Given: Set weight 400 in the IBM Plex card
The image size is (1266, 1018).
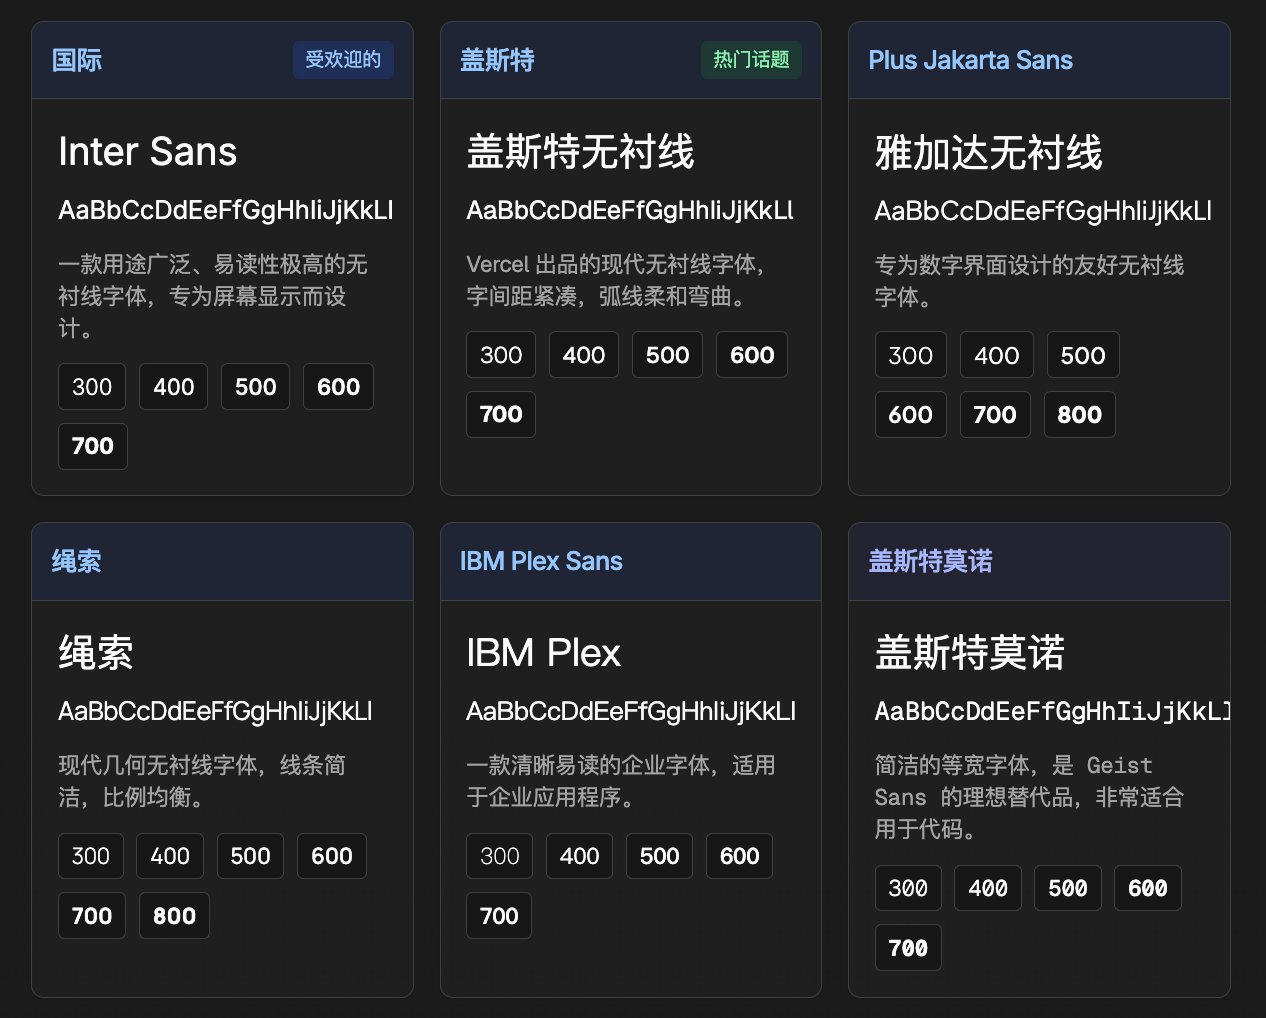Looking at the screenshot, I should pos(580,856).
